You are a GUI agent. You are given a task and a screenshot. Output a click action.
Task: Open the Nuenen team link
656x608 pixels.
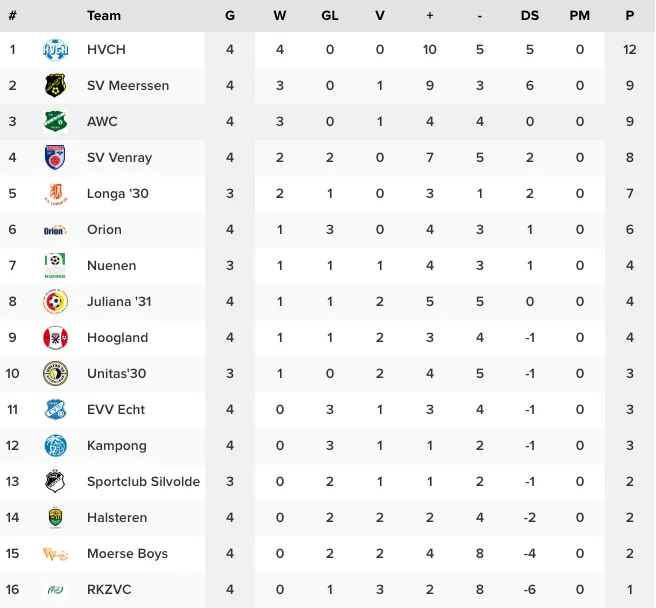pyautogui.click(x=111, y=266)
